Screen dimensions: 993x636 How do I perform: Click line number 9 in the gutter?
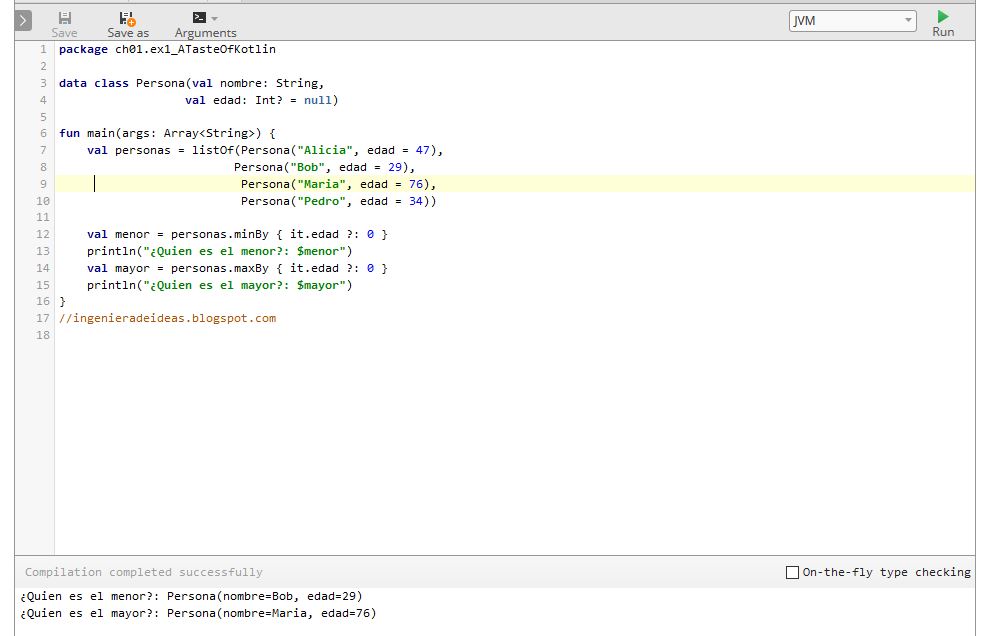click(x=42, y=183)
